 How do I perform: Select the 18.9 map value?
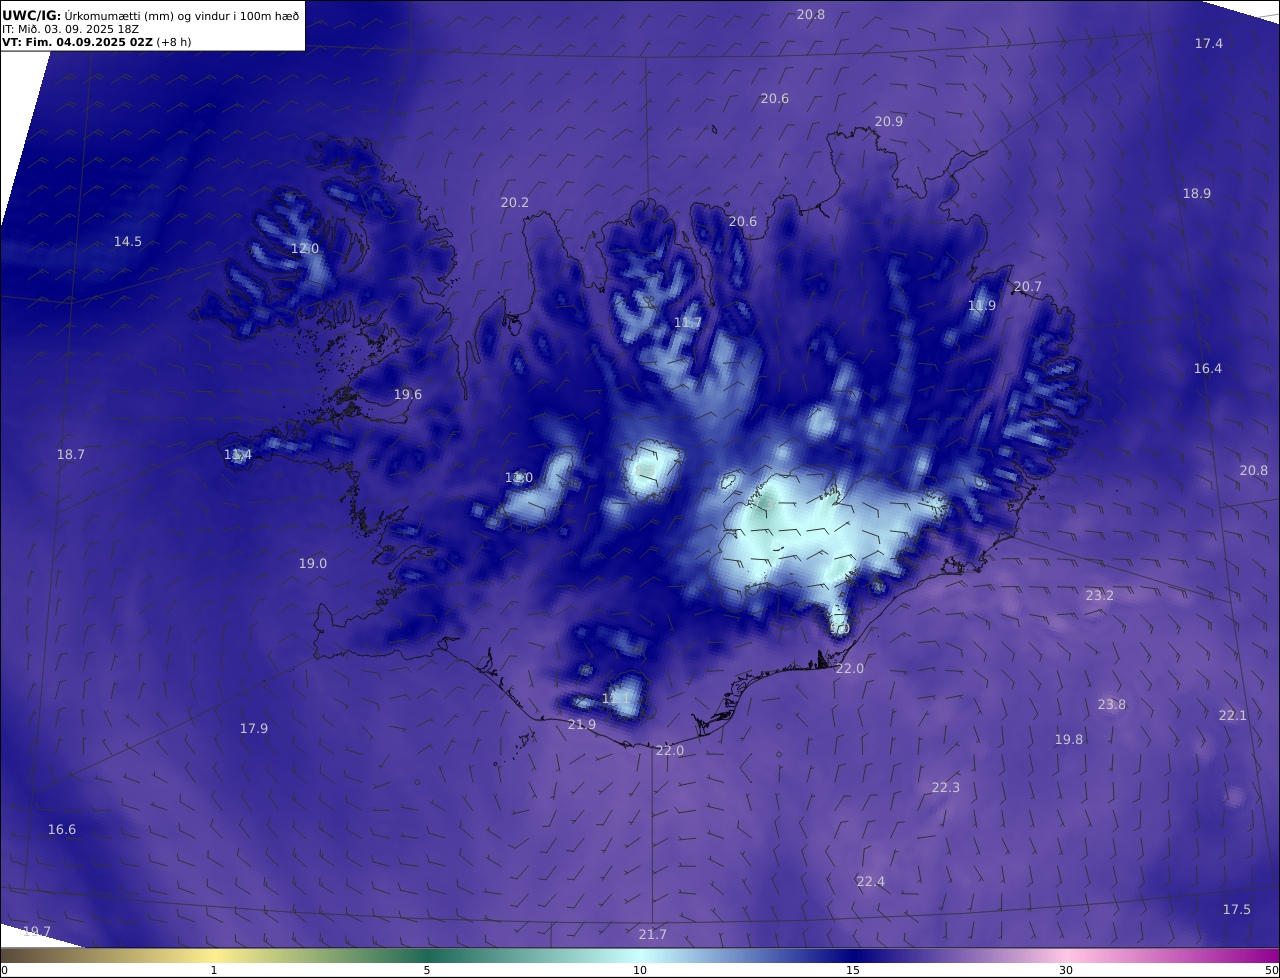coord(1197,193)
